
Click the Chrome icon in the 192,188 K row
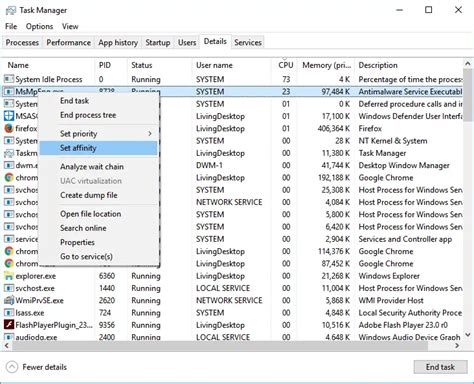coord(9,178)
